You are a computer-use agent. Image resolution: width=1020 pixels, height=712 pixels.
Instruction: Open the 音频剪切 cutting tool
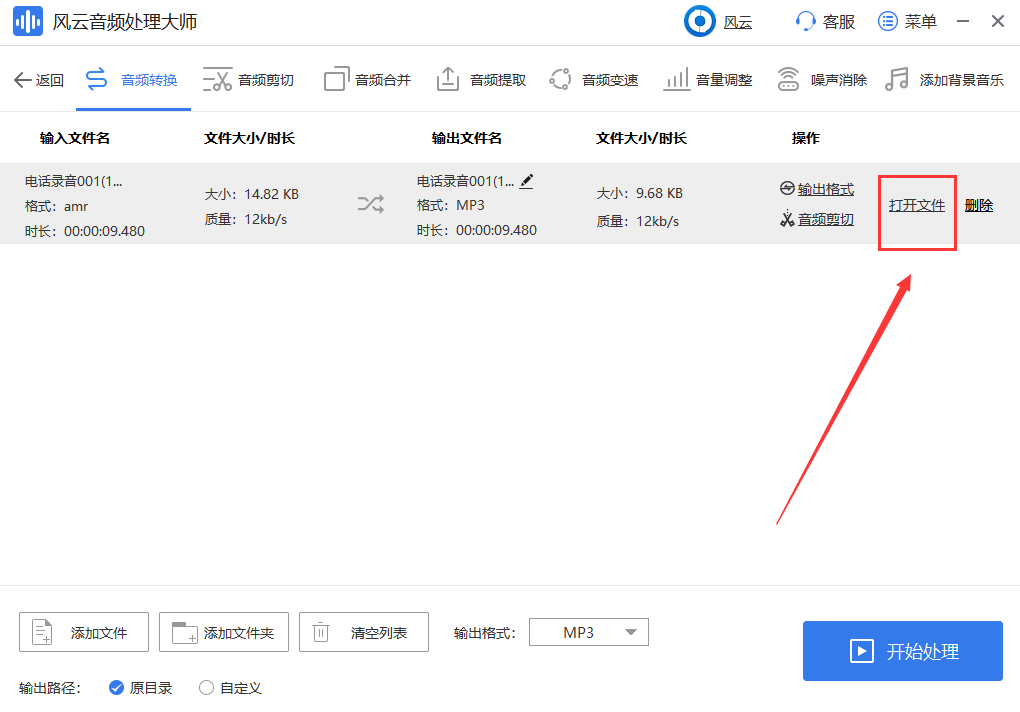point(250,79)
